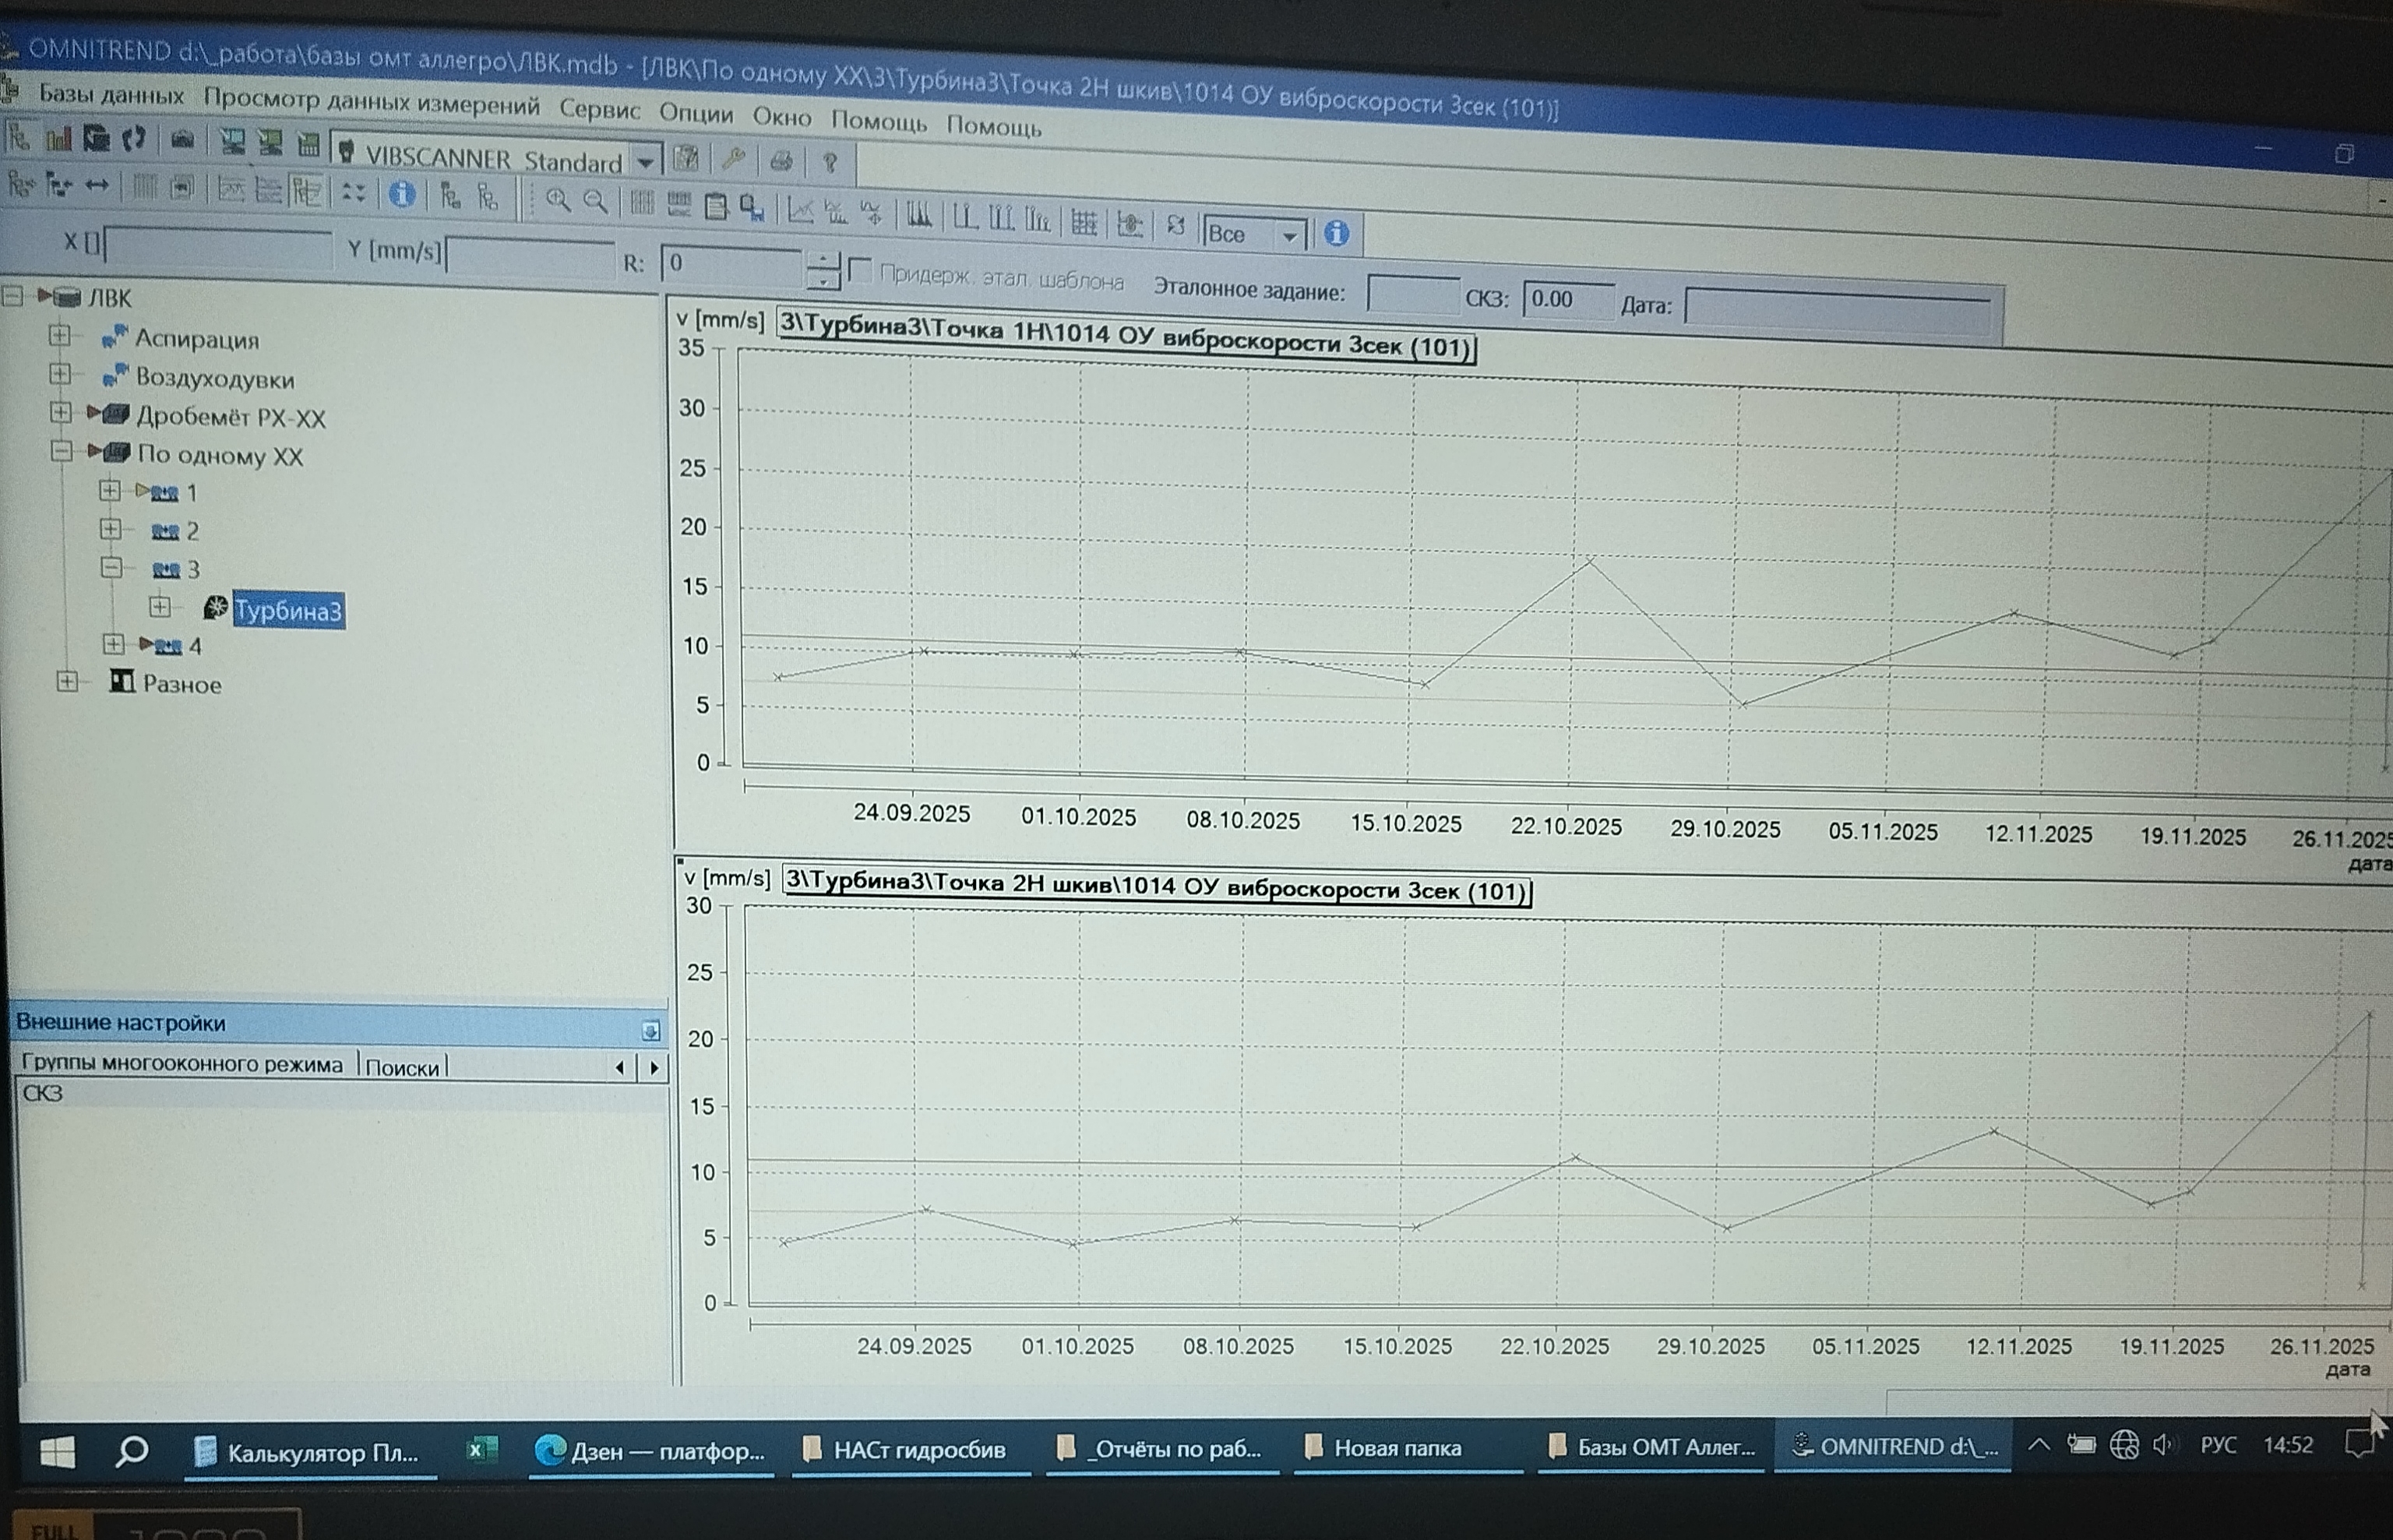Click the zoom in magnifier icon

tap(558, 201)
